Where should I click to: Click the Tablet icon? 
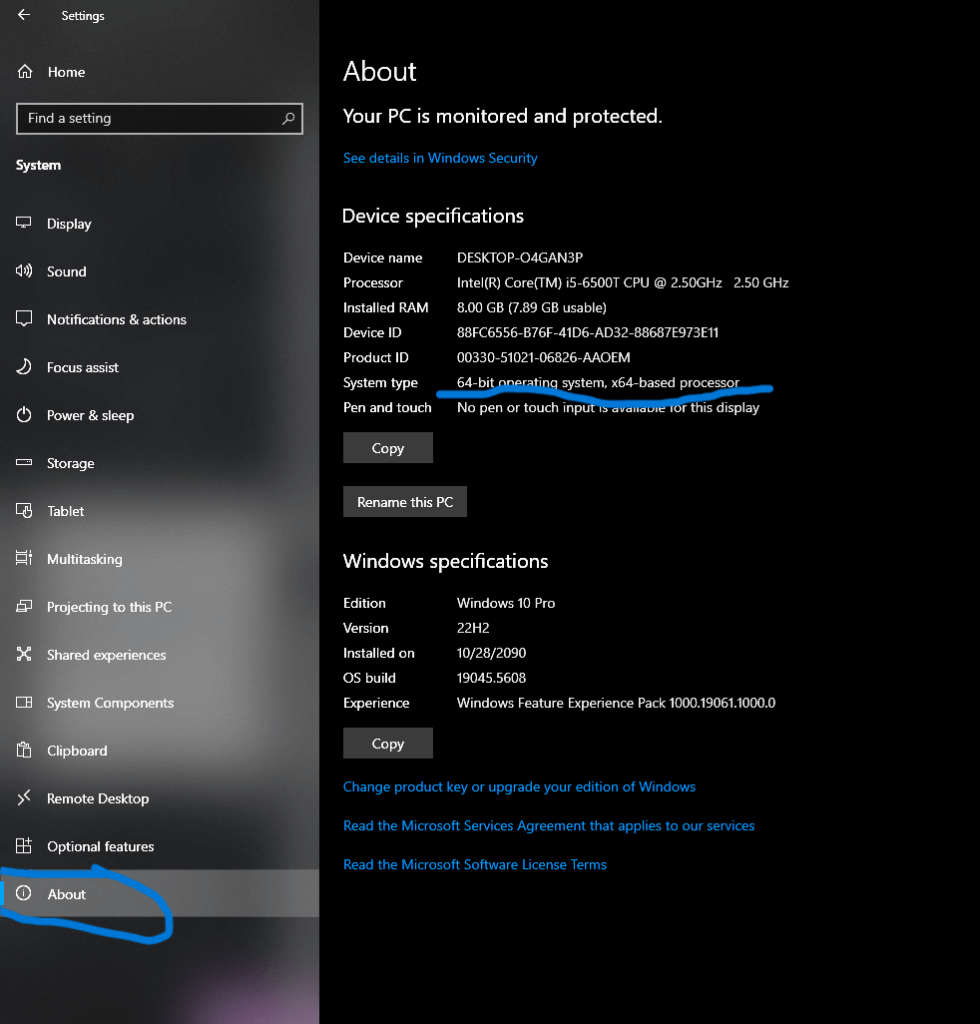(24, 510)
